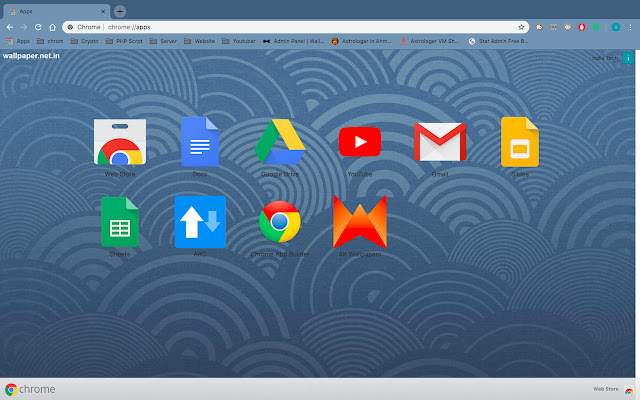Open the Chrome three-dot menu
The image size is (640, 400).
630,27
